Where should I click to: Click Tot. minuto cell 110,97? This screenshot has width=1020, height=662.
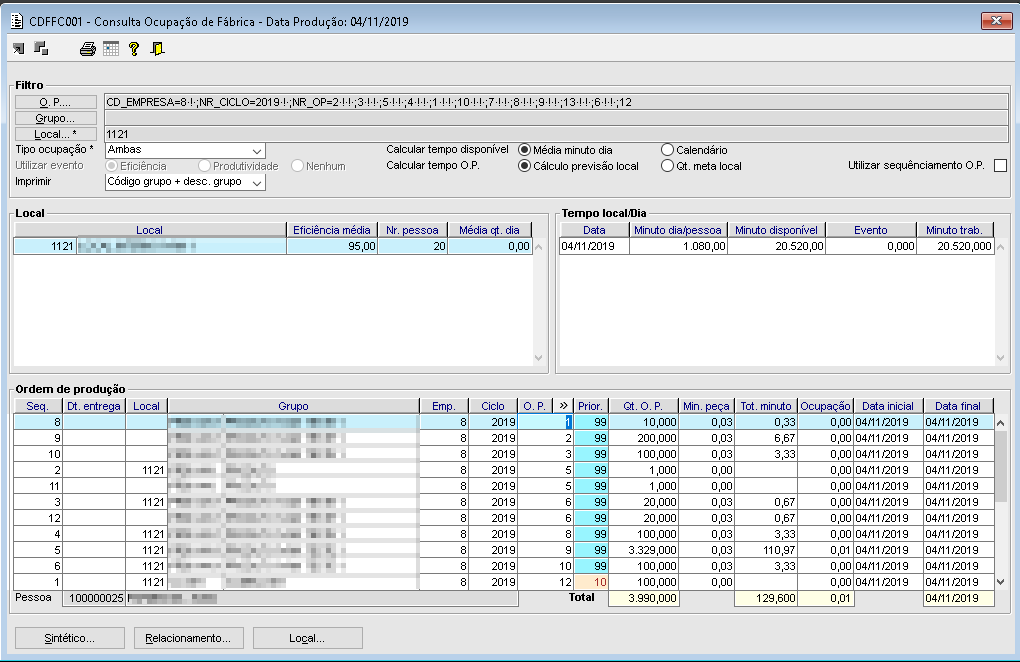coord(766,550)
